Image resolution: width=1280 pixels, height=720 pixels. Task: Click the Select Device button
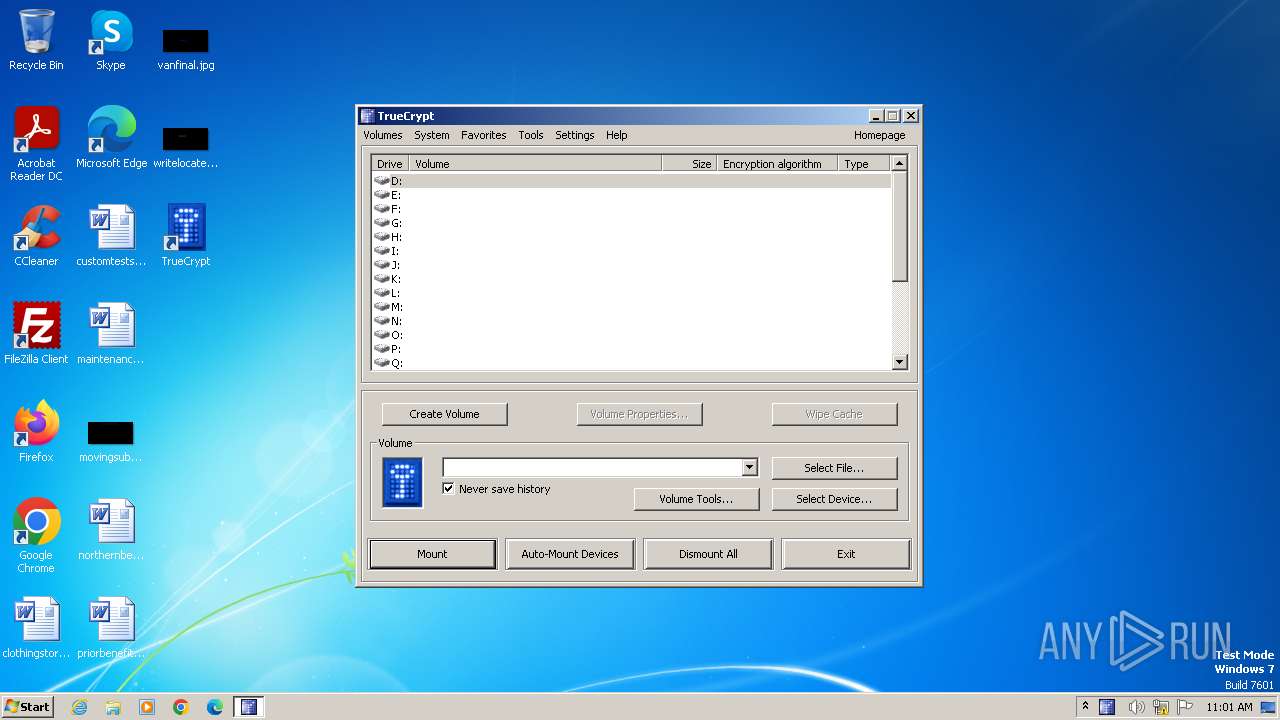(834, 499)
